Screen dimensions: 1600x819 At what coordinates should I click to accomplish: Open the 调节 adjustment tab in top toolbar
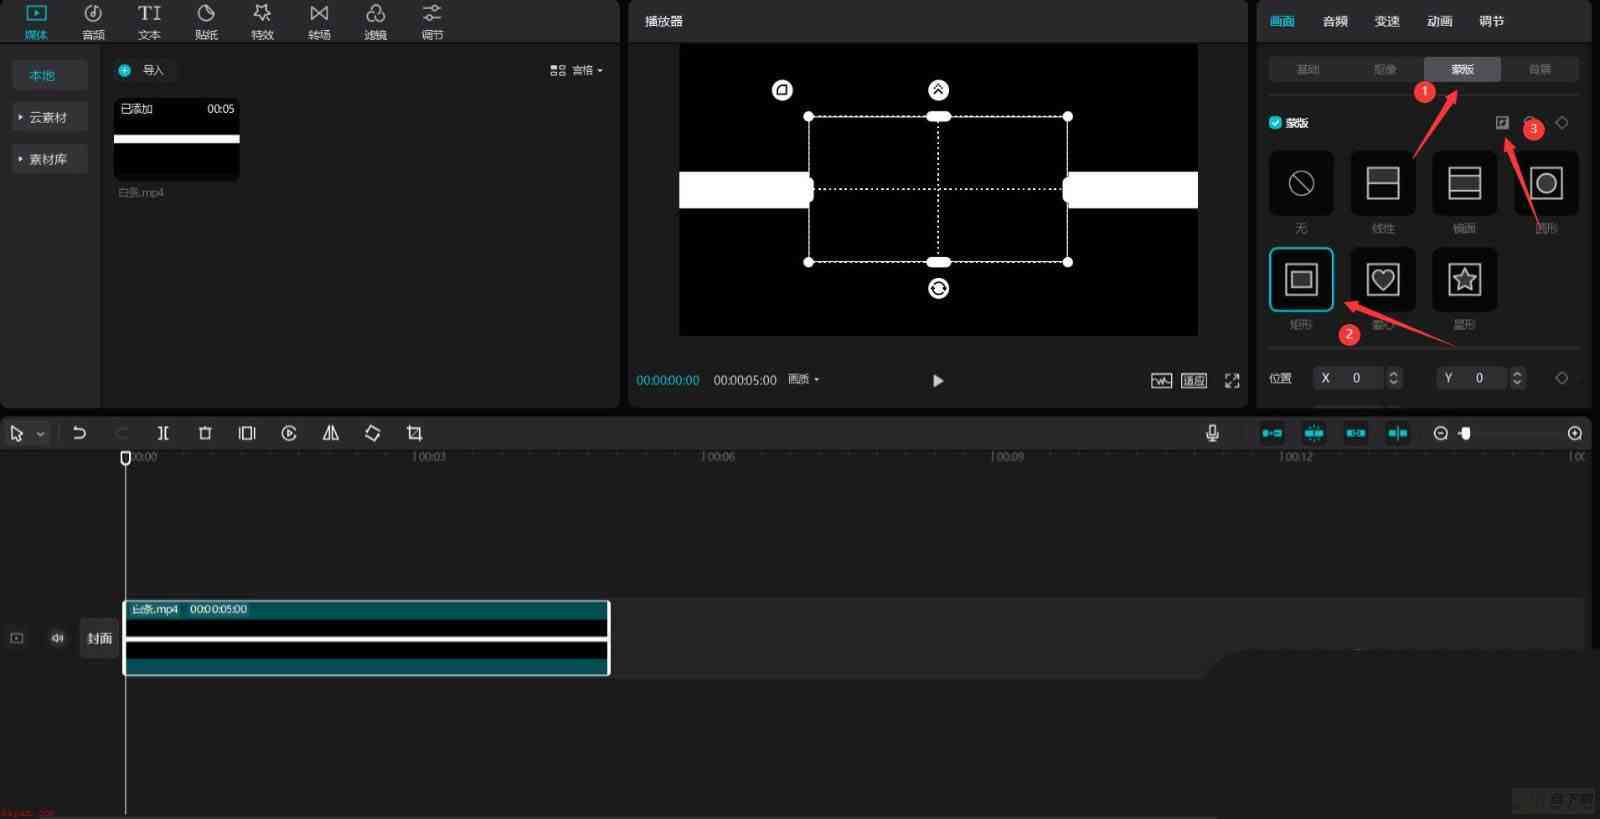(432, 21)
